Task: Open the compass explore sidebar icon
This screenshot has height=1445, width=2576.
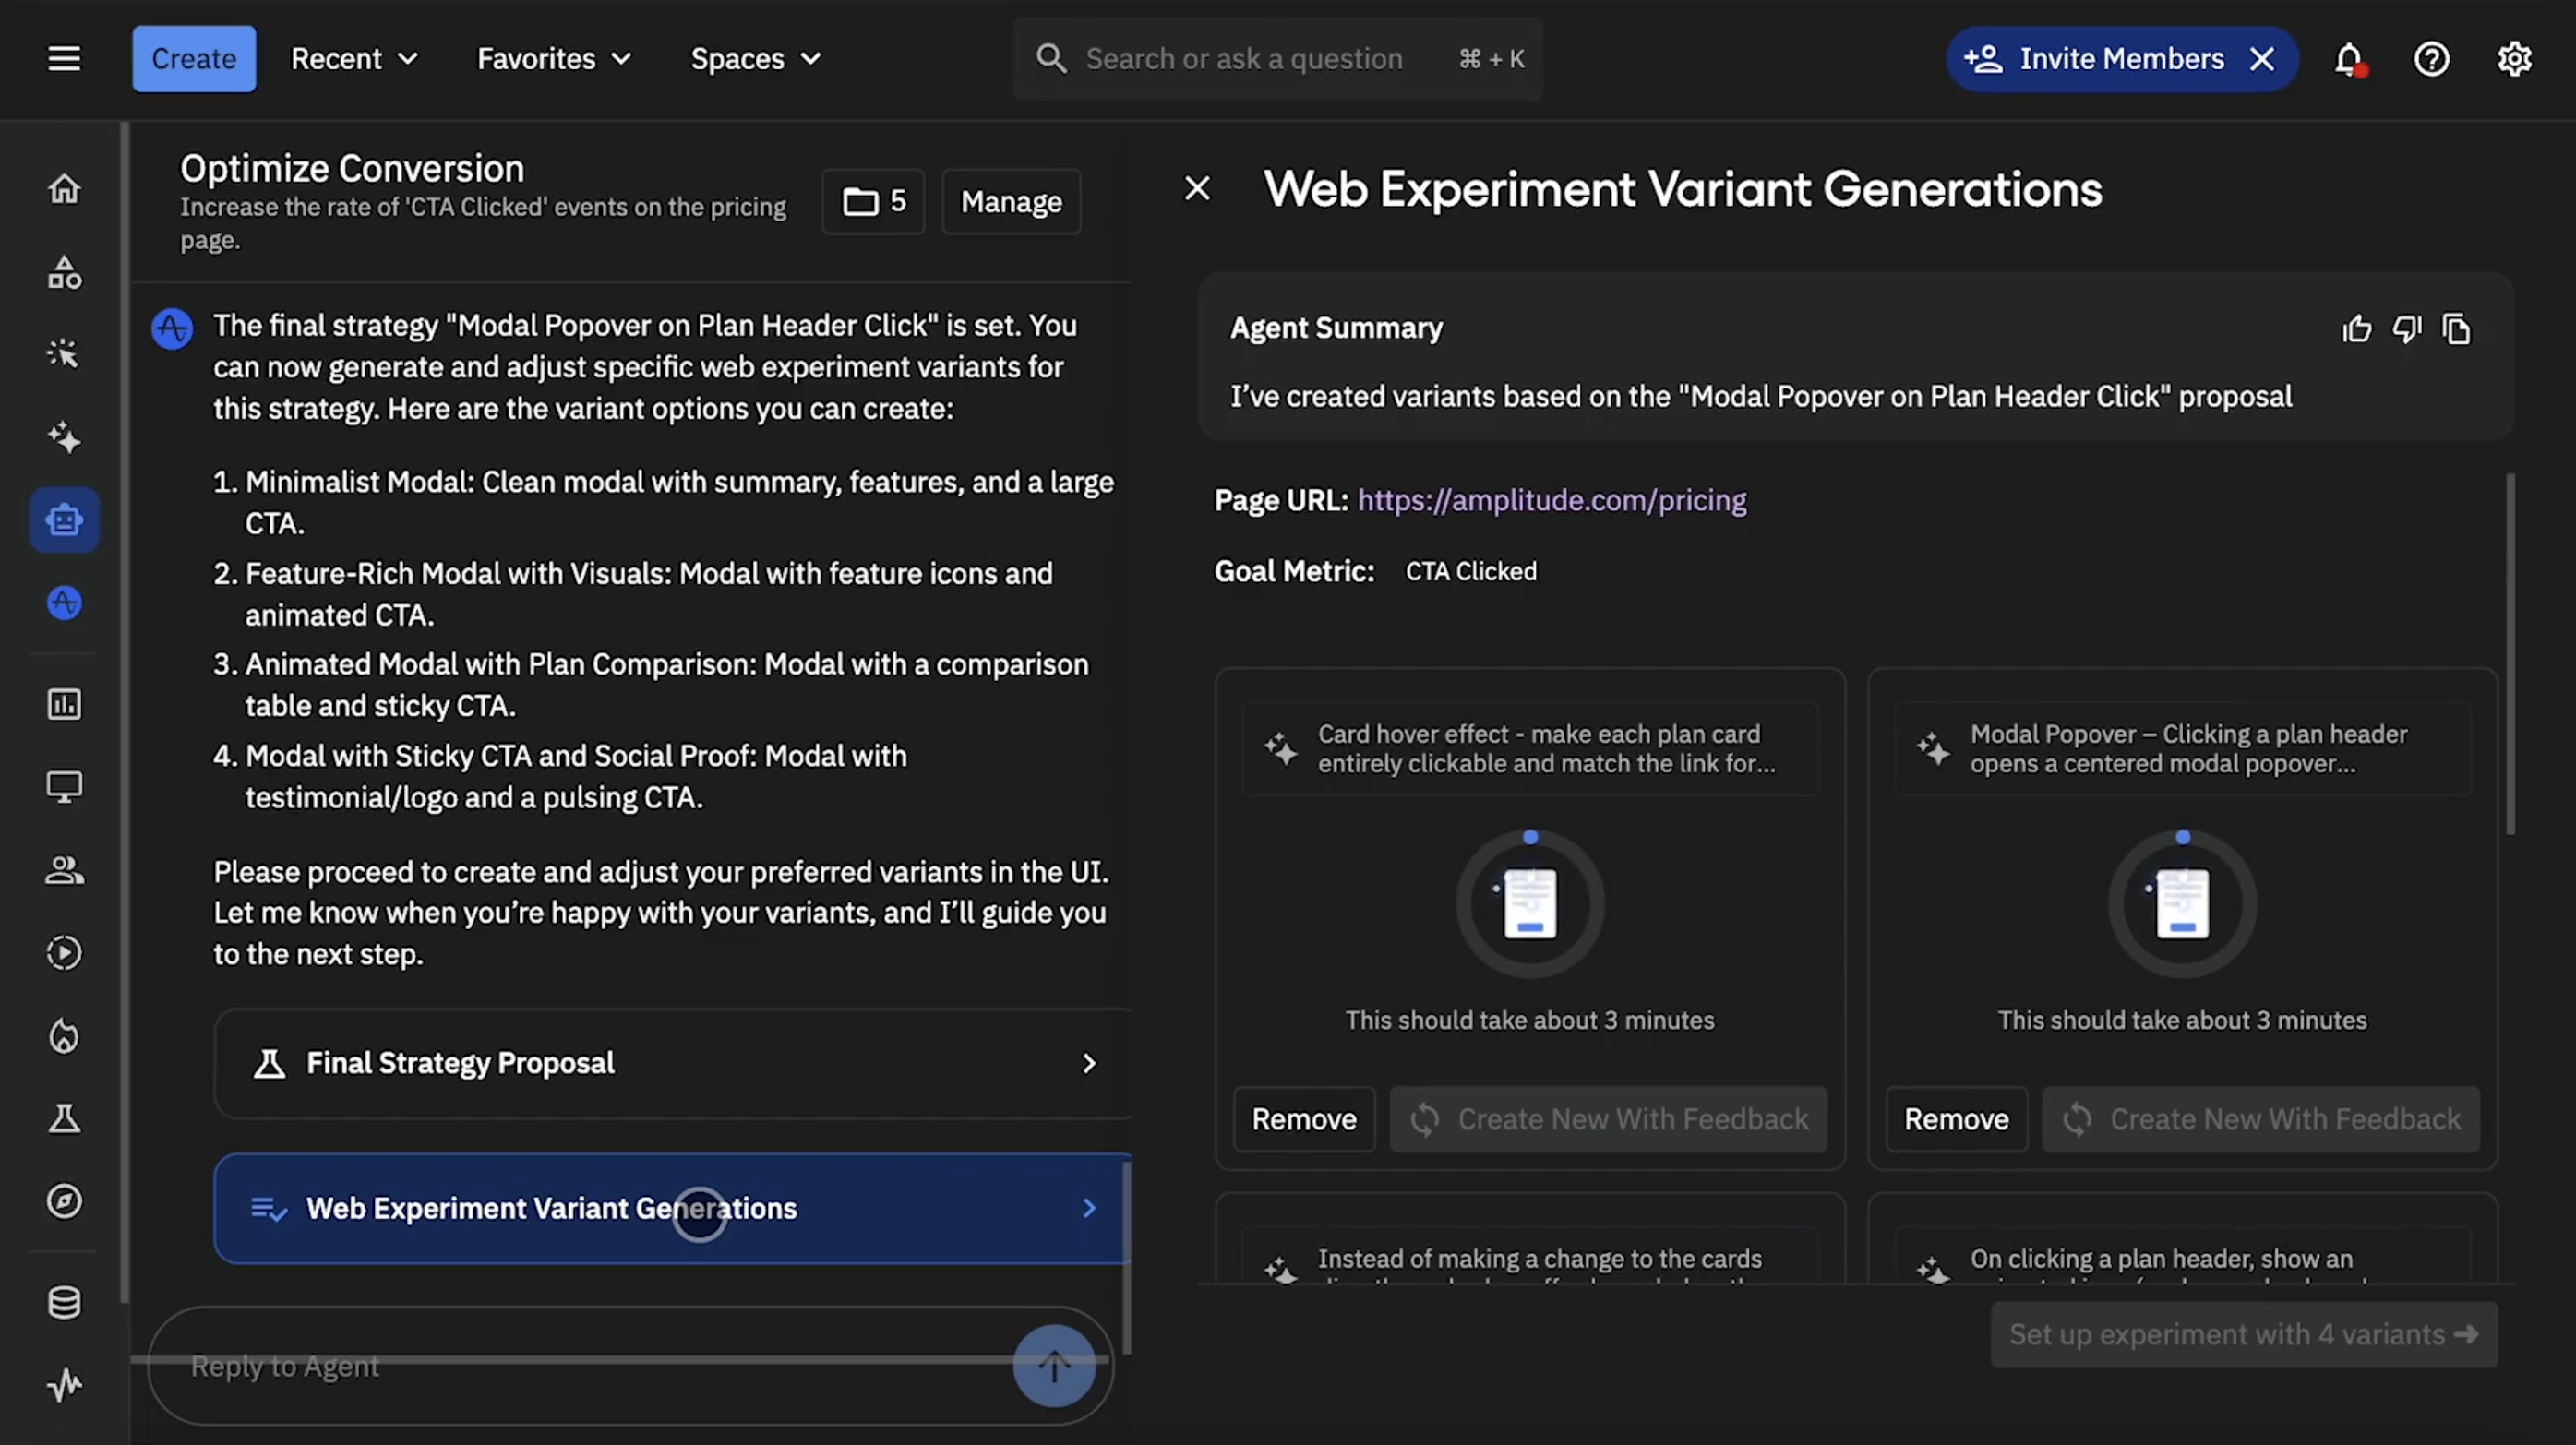Action: tap(64, 1201)
